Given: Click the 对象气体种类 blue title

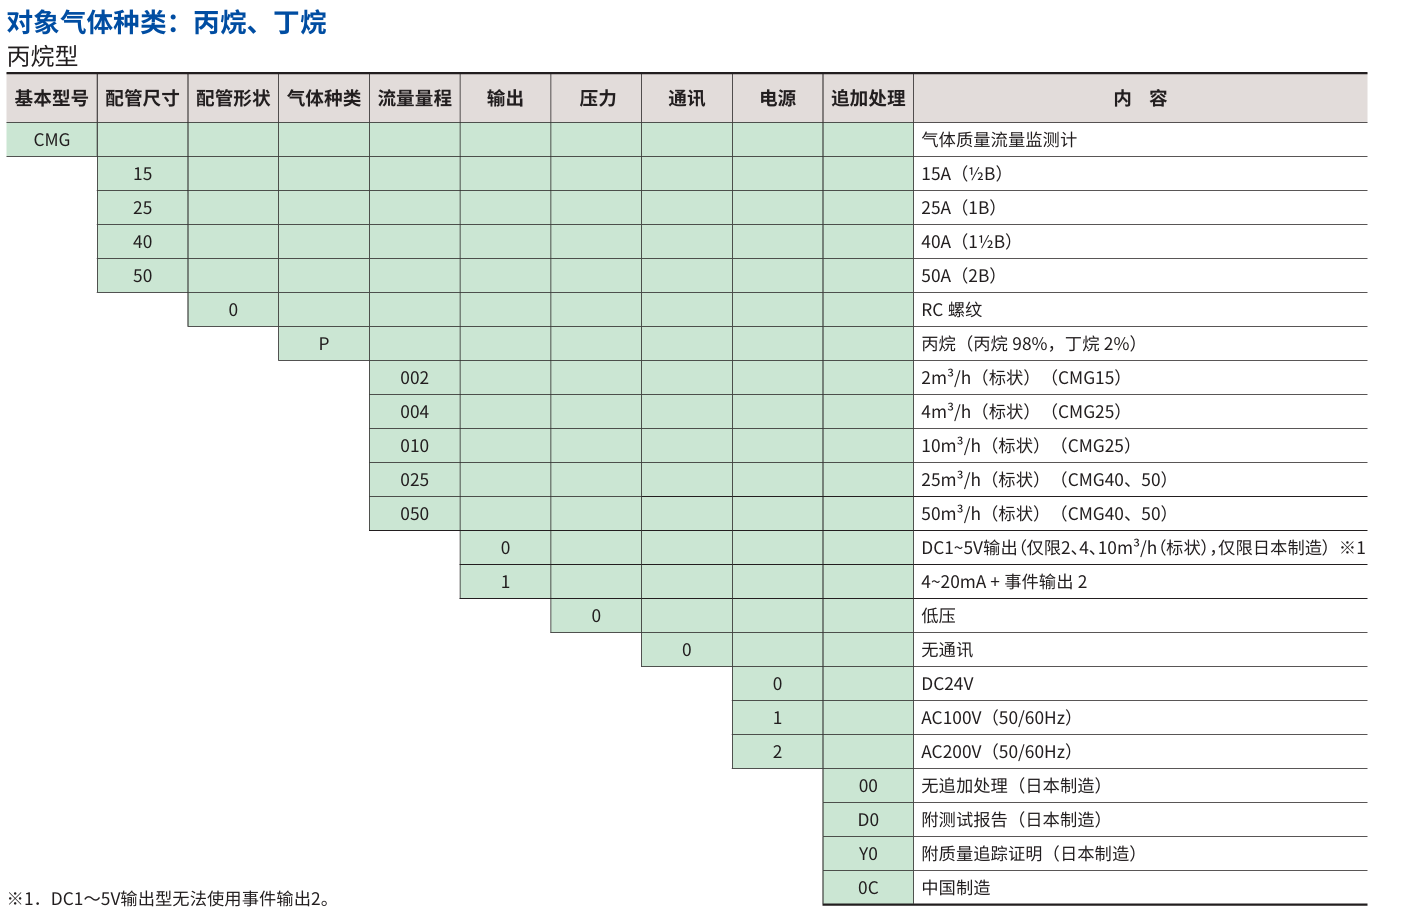Looking at the screenshot, I should [x=167, y=22].
